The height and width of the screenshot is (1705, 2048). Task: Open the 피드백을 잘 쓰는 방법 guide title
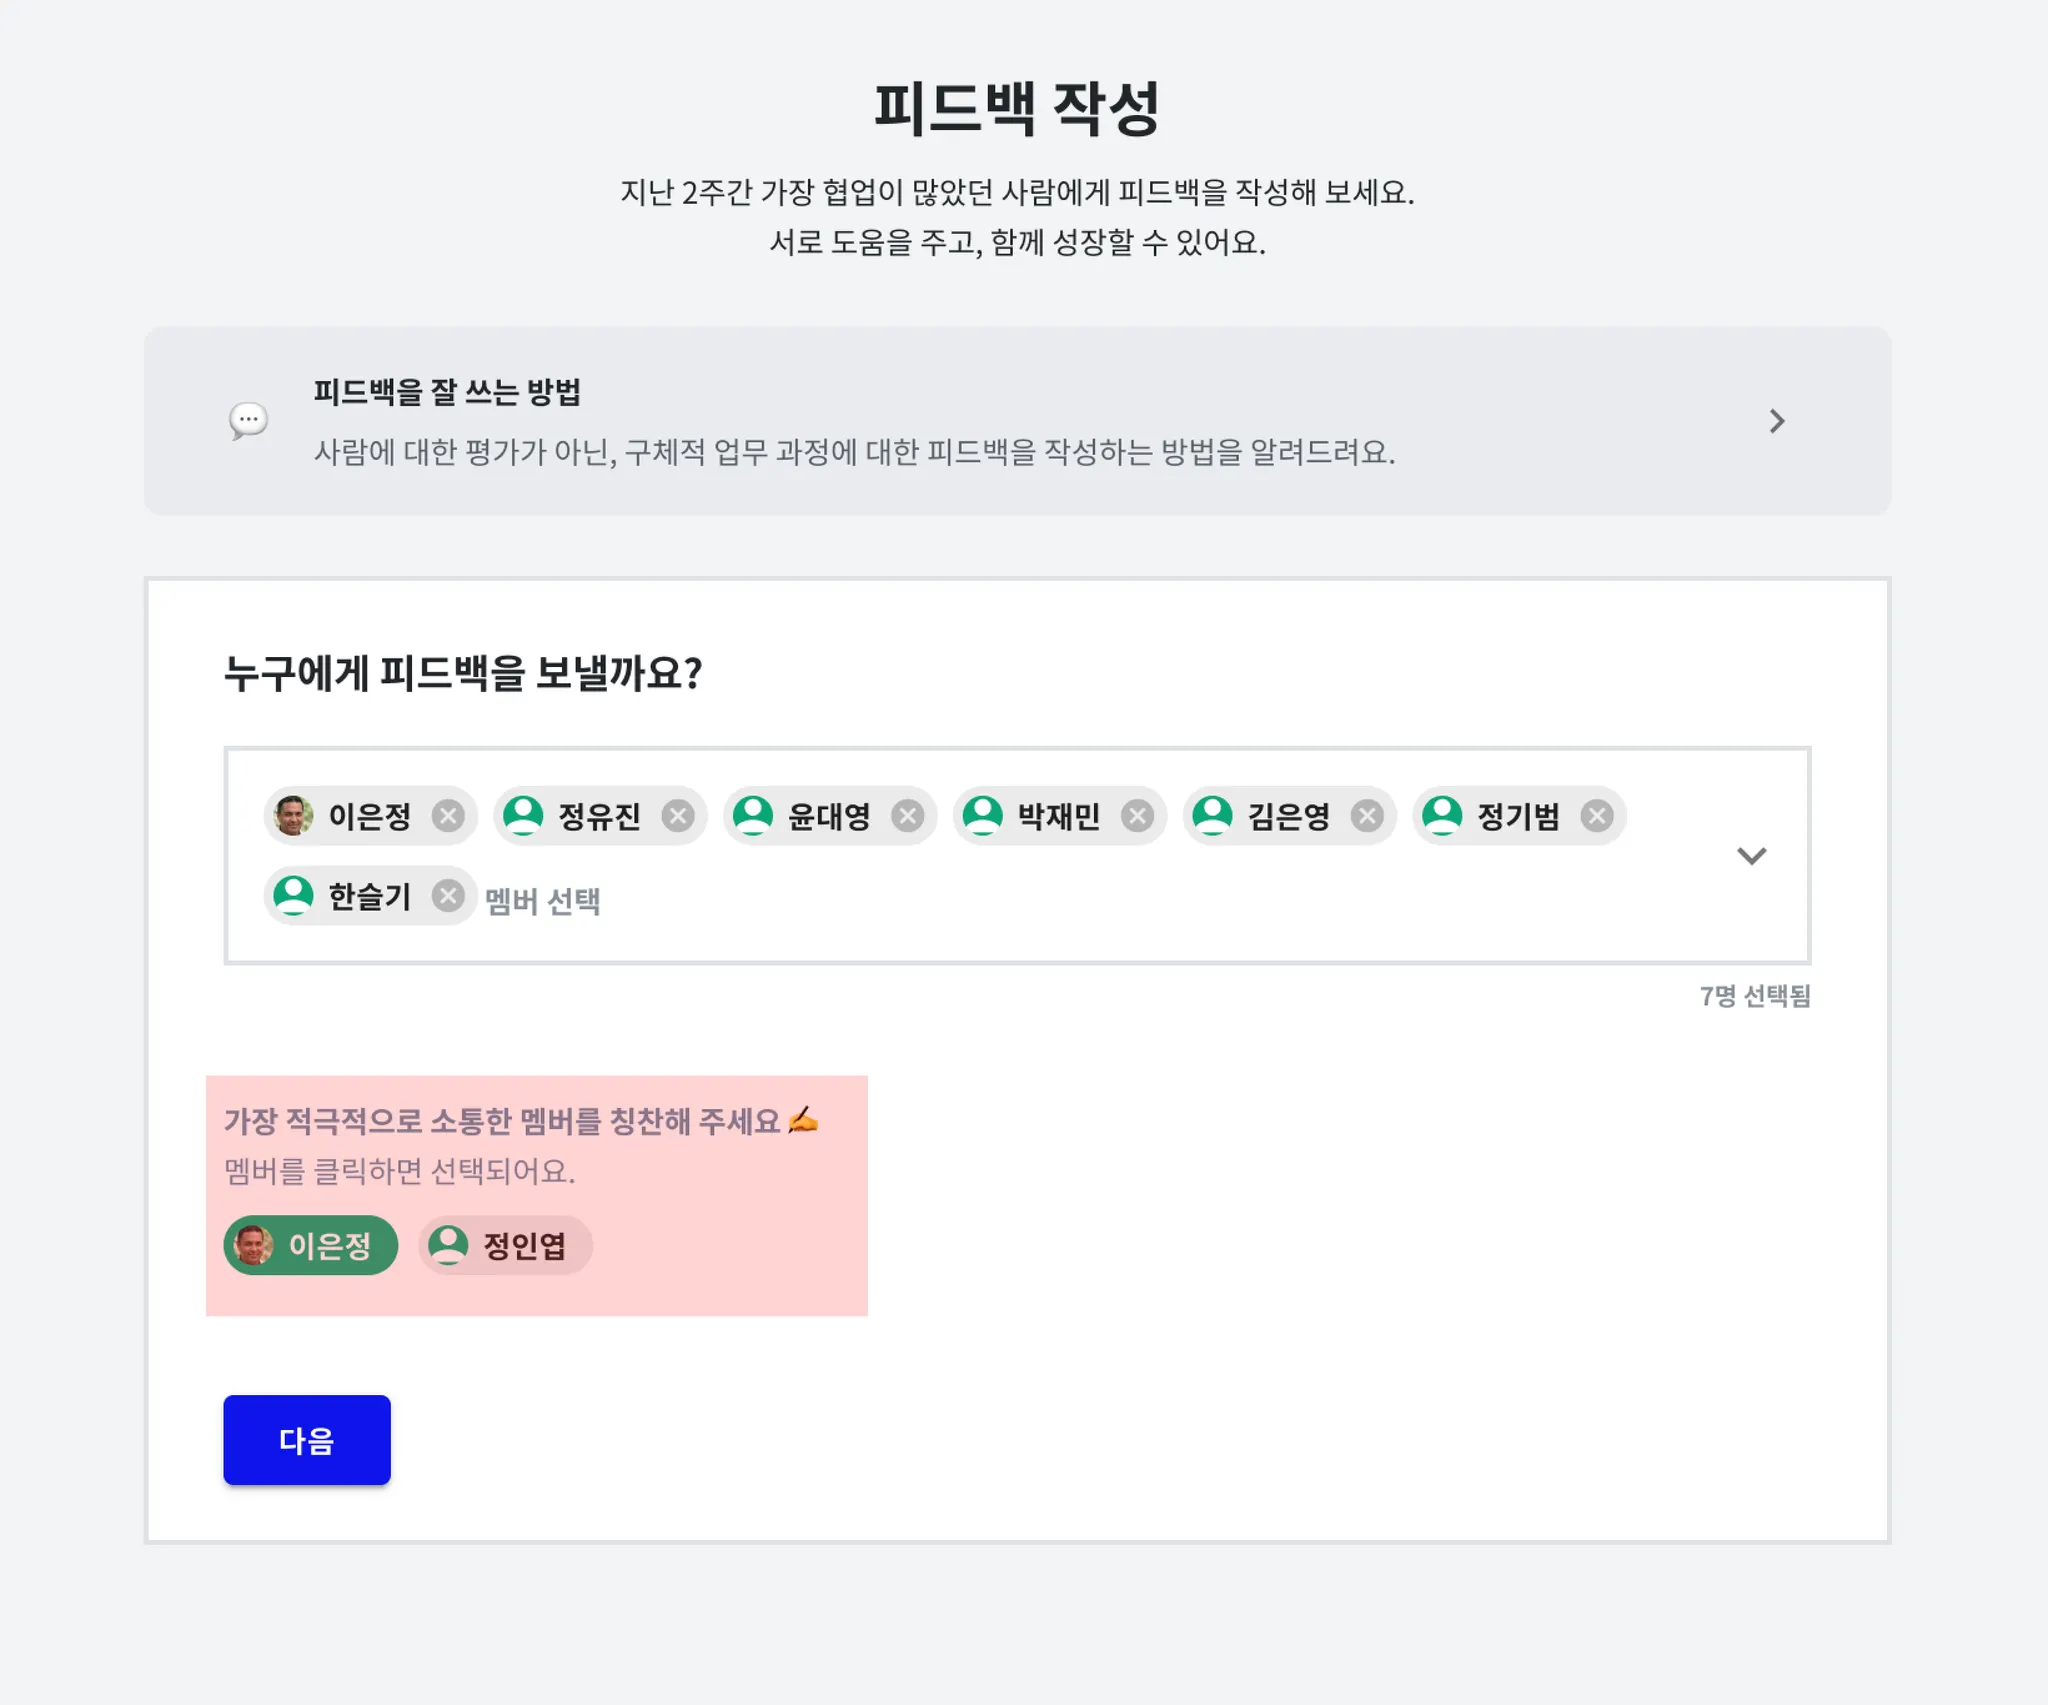tap(447, 391)
